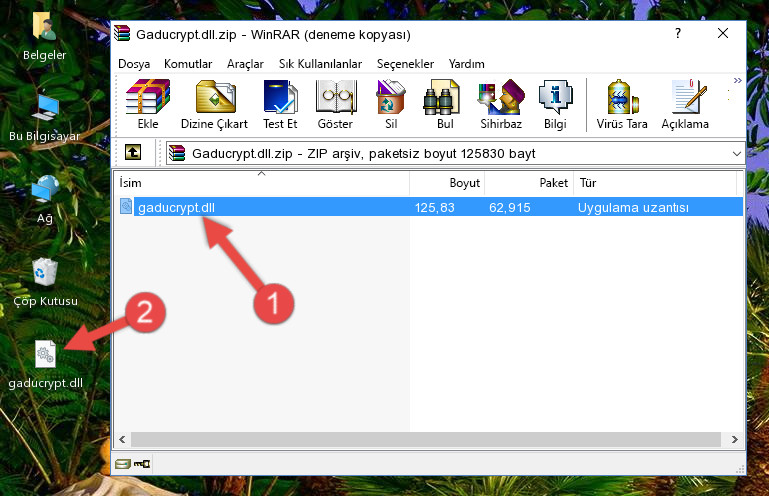Click the help question mark button
The image size is (769, 496).
(x=678, y=33)
